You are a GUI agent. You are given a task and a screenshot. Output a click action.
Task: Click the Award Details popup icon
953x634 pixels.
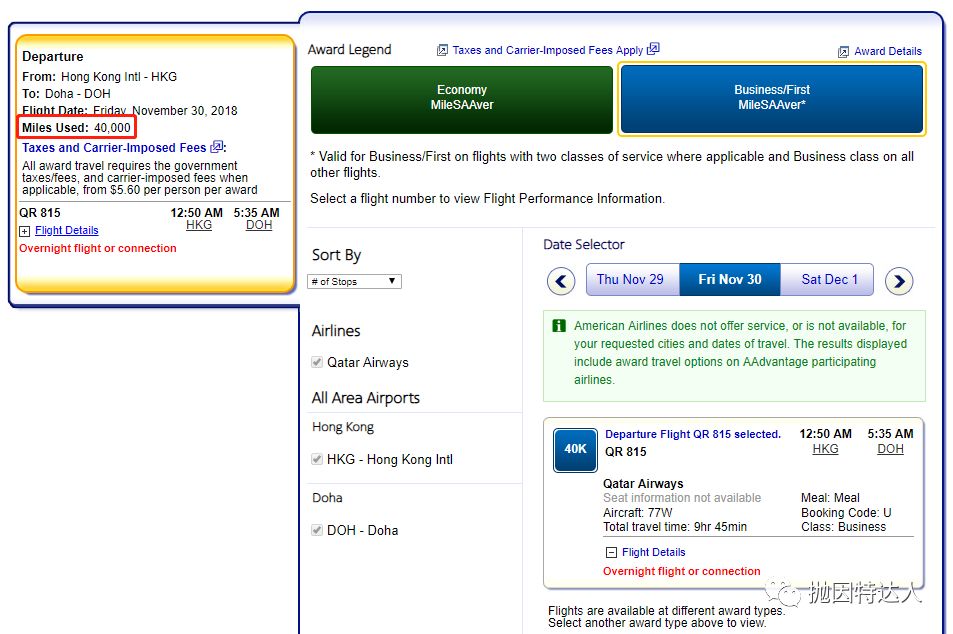844,52
